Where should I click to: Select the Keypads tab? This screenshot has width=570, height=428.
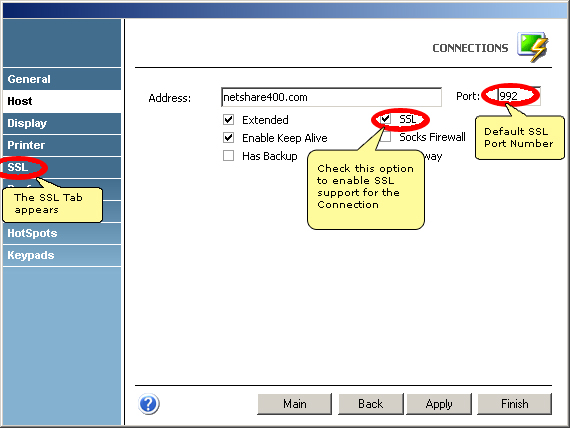[62, 255]
